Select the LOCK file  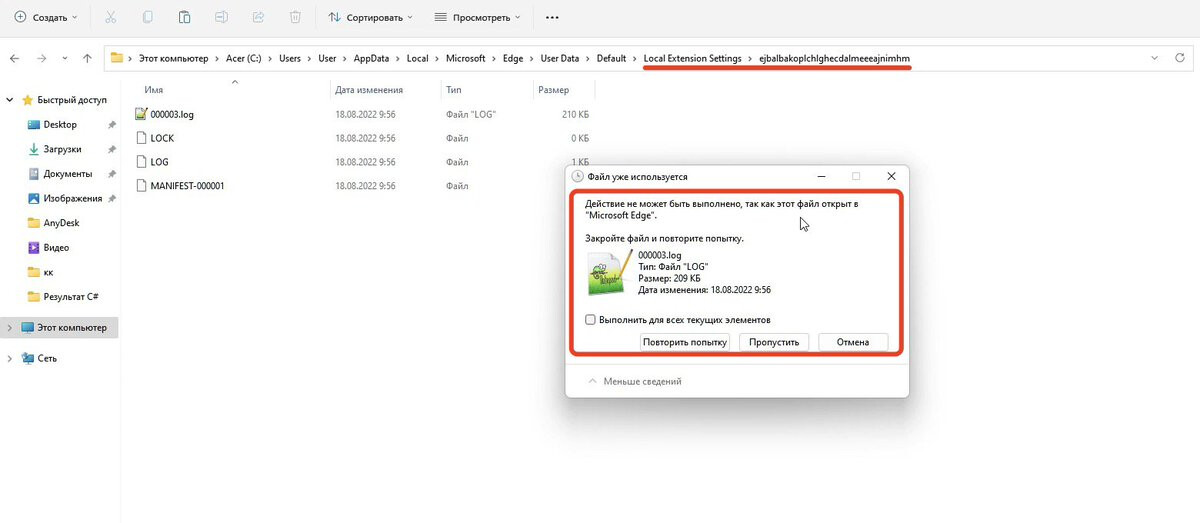(162, 138)
